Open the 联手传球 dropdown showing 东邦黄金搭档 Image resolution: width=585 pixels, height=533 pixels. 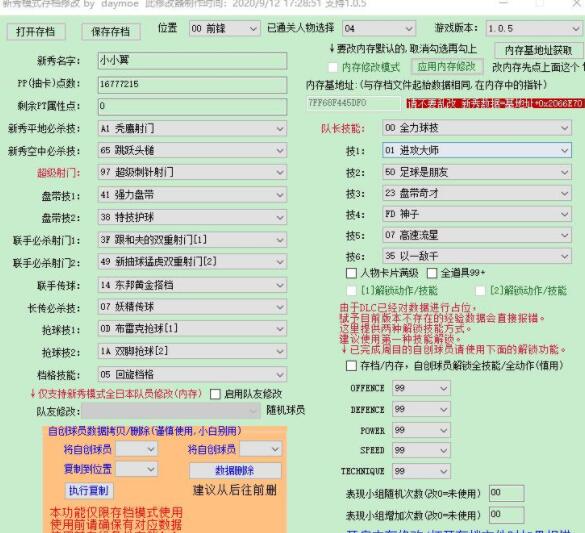pyautogui.click(x=193, y=285)
